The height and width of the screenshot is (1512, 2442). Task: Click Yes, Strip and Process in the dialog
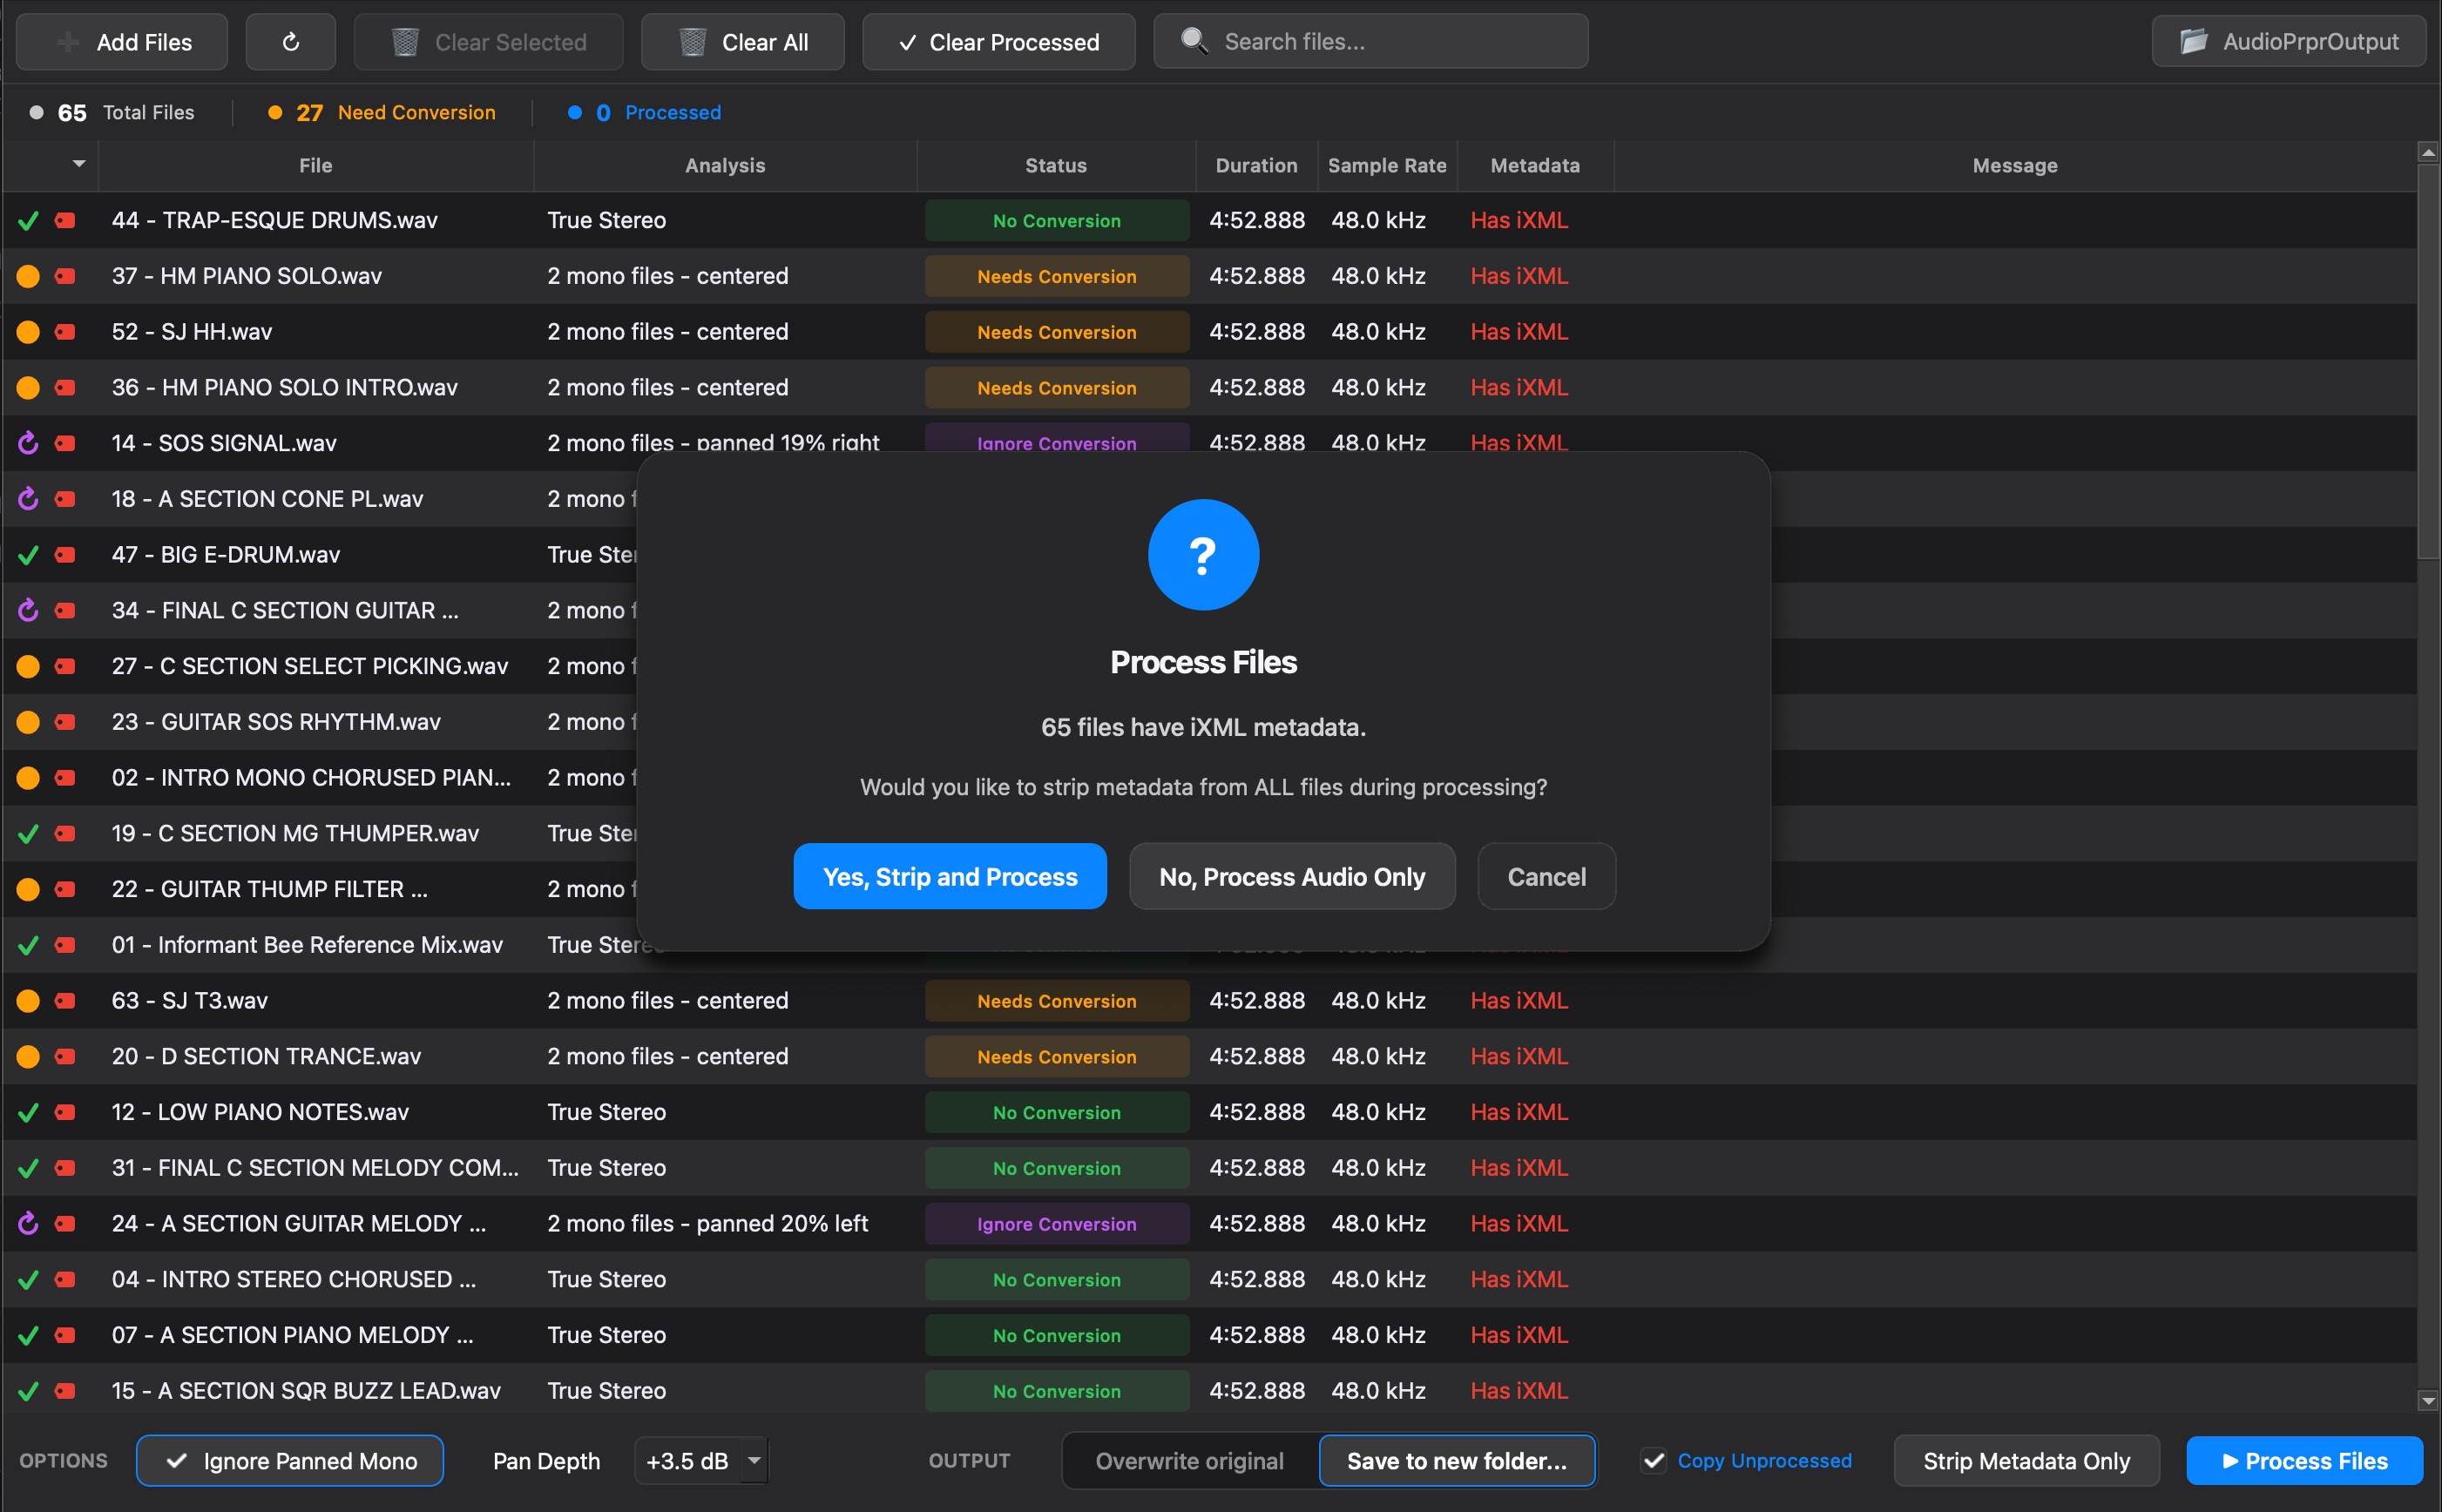949,876
